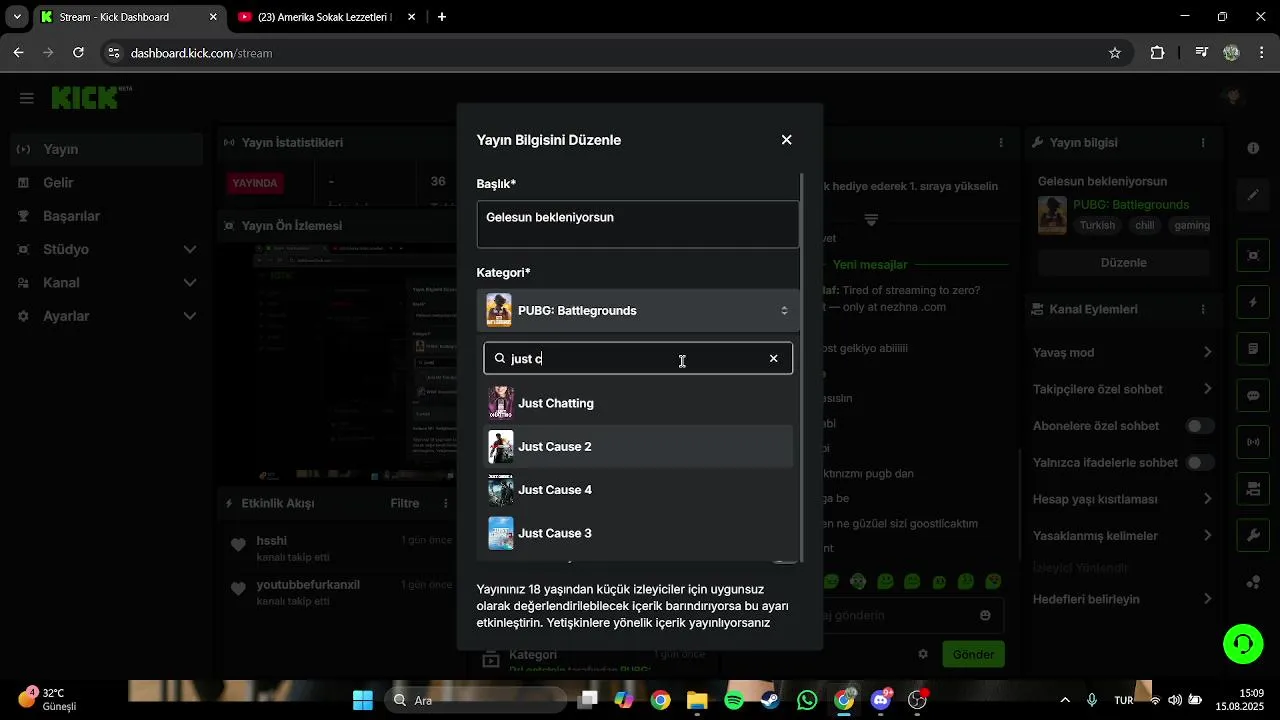Click the pencil edit icon in right sidebar

(1253, 195)
